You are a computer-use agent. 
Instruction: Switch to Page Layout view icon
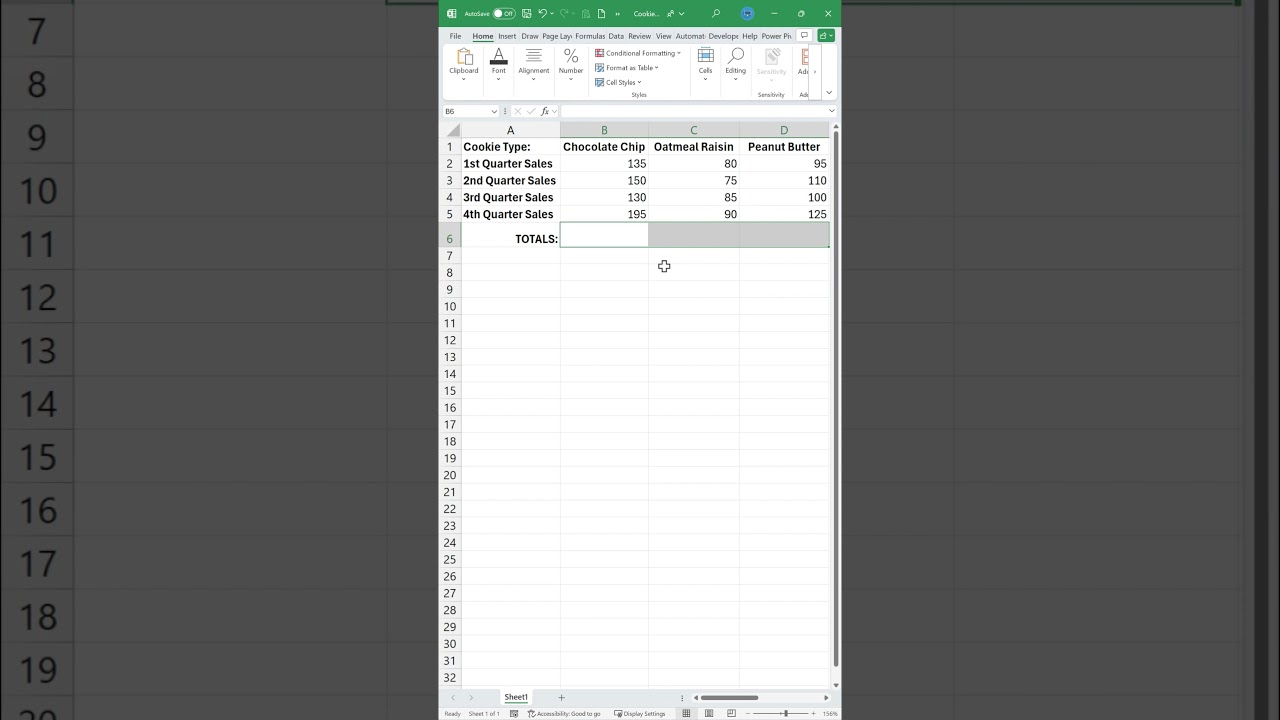pyautogui.click(x=709, y=713)
